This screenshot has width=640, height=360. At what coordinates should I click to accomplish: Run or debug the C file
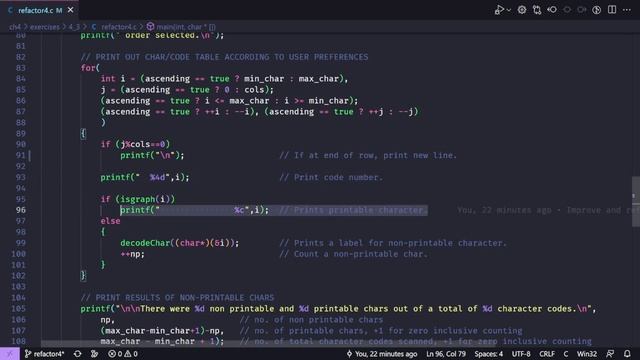click(499, 10)
